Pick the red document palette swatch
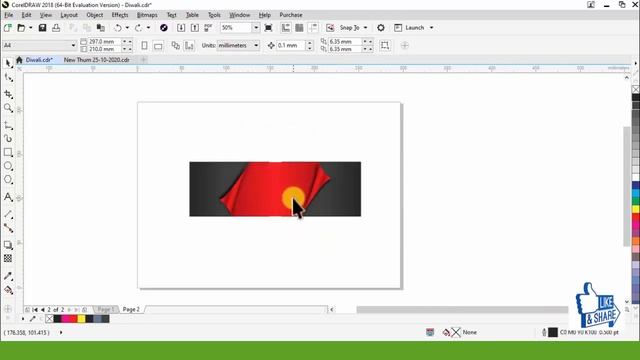Screen dimensions: 640x360 pyautogui.click(x=73, y=319)
